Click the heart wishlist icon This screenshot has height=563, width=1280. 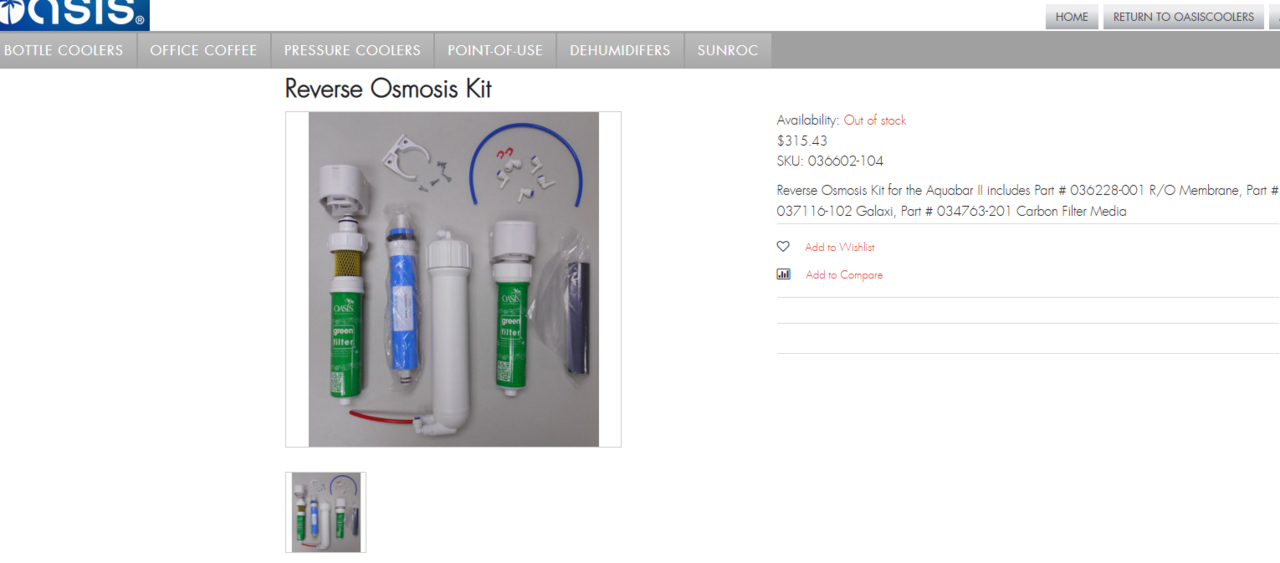783,247
